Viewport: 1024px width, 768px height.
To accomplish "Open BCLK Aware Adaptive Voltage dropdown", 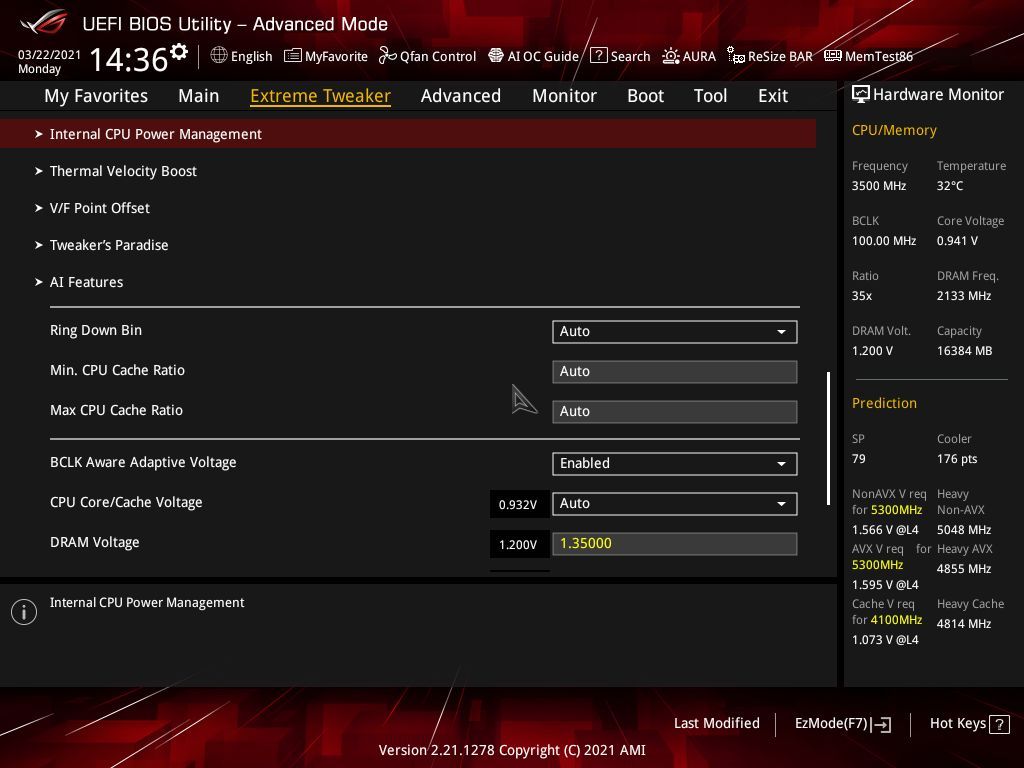I will [x=675, y=464].
